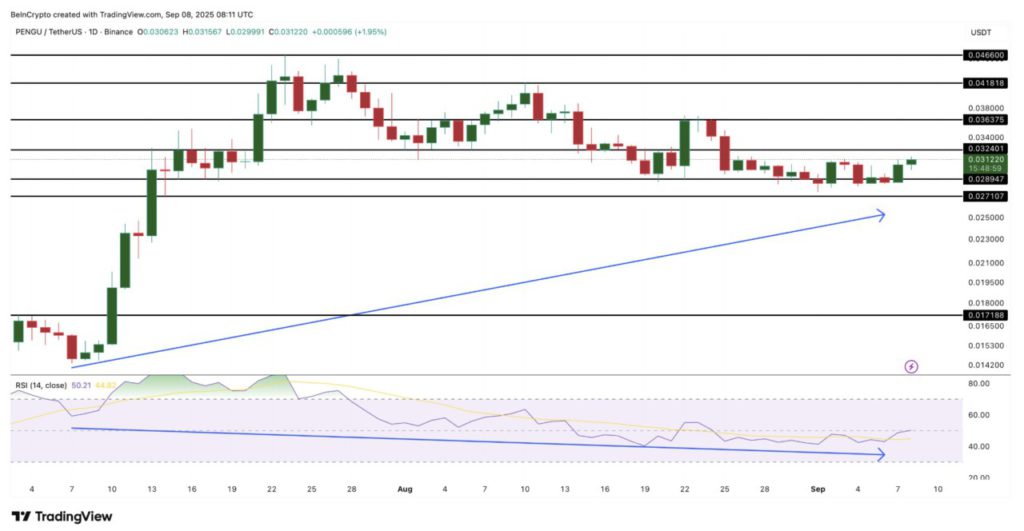
Task: Click the current price label 0.031220
Action: [985, 159]
